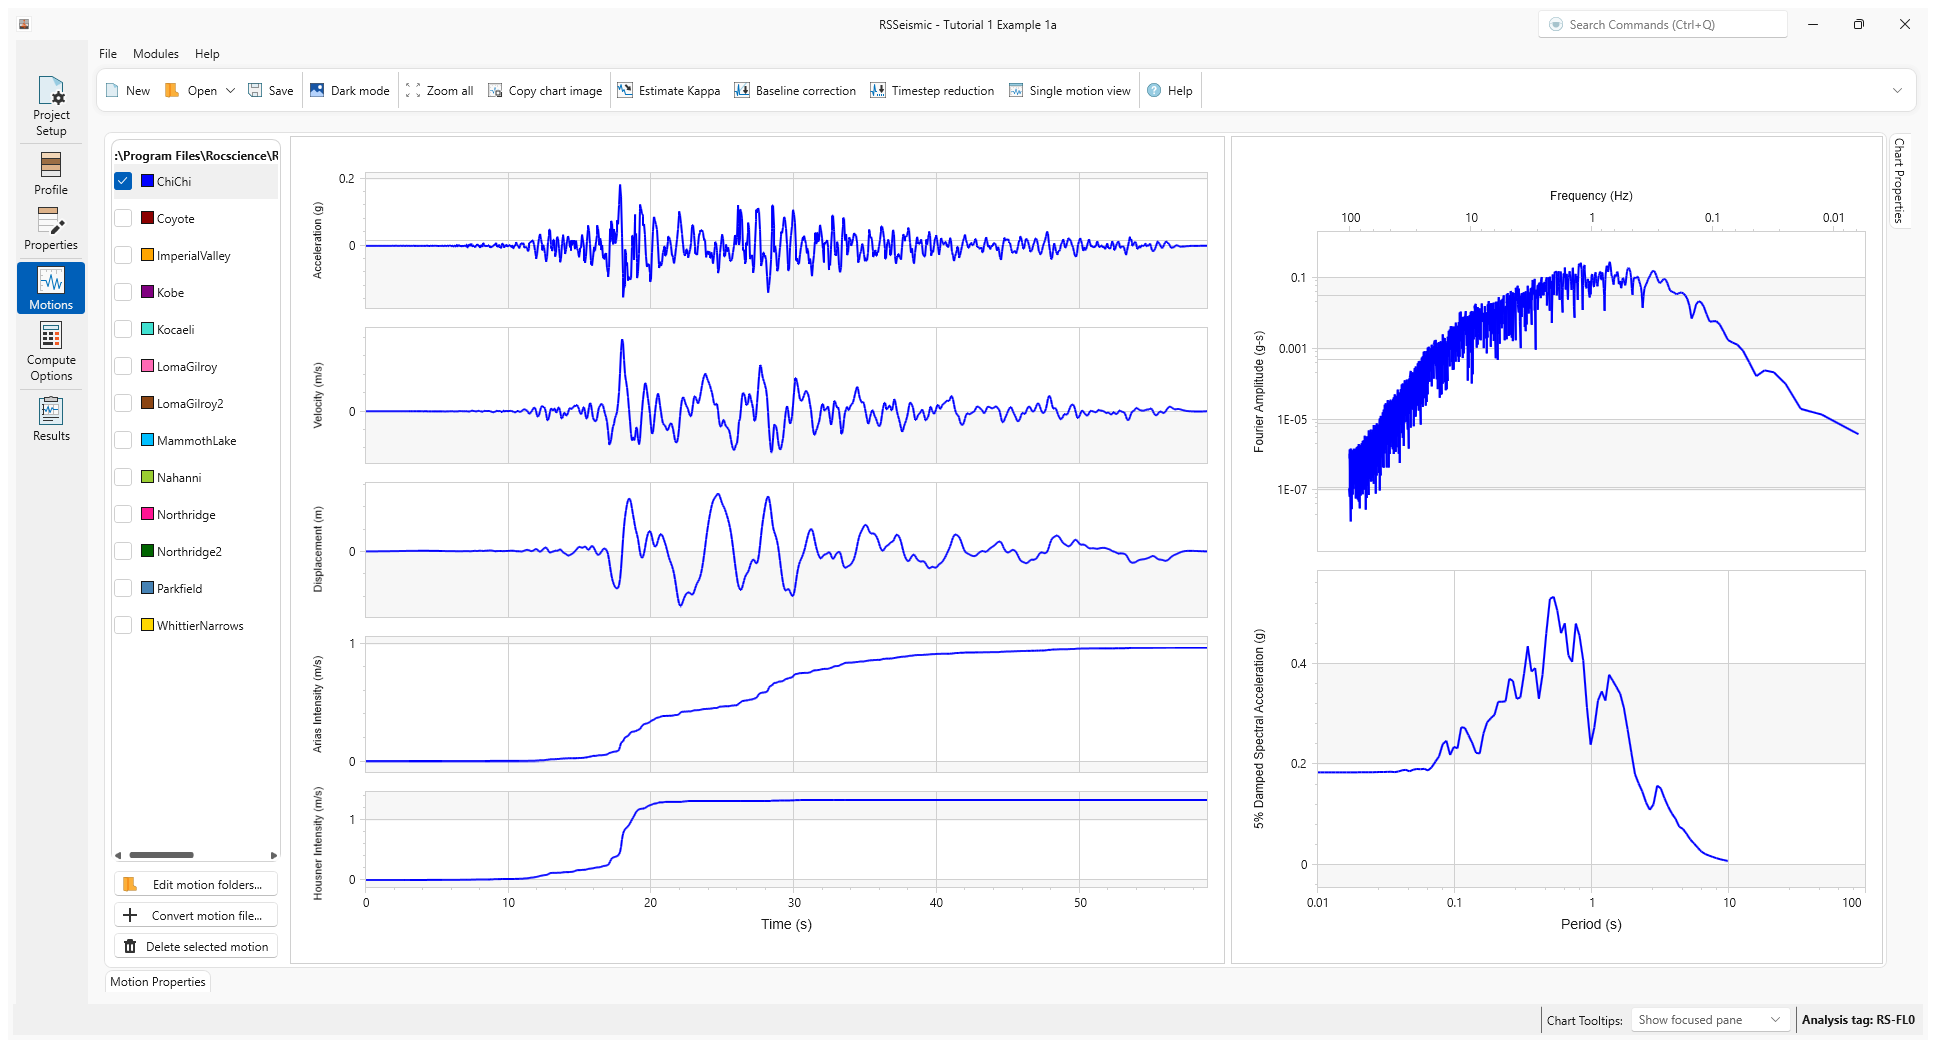
Task: Open the Results section
Action: coord(51,419)
